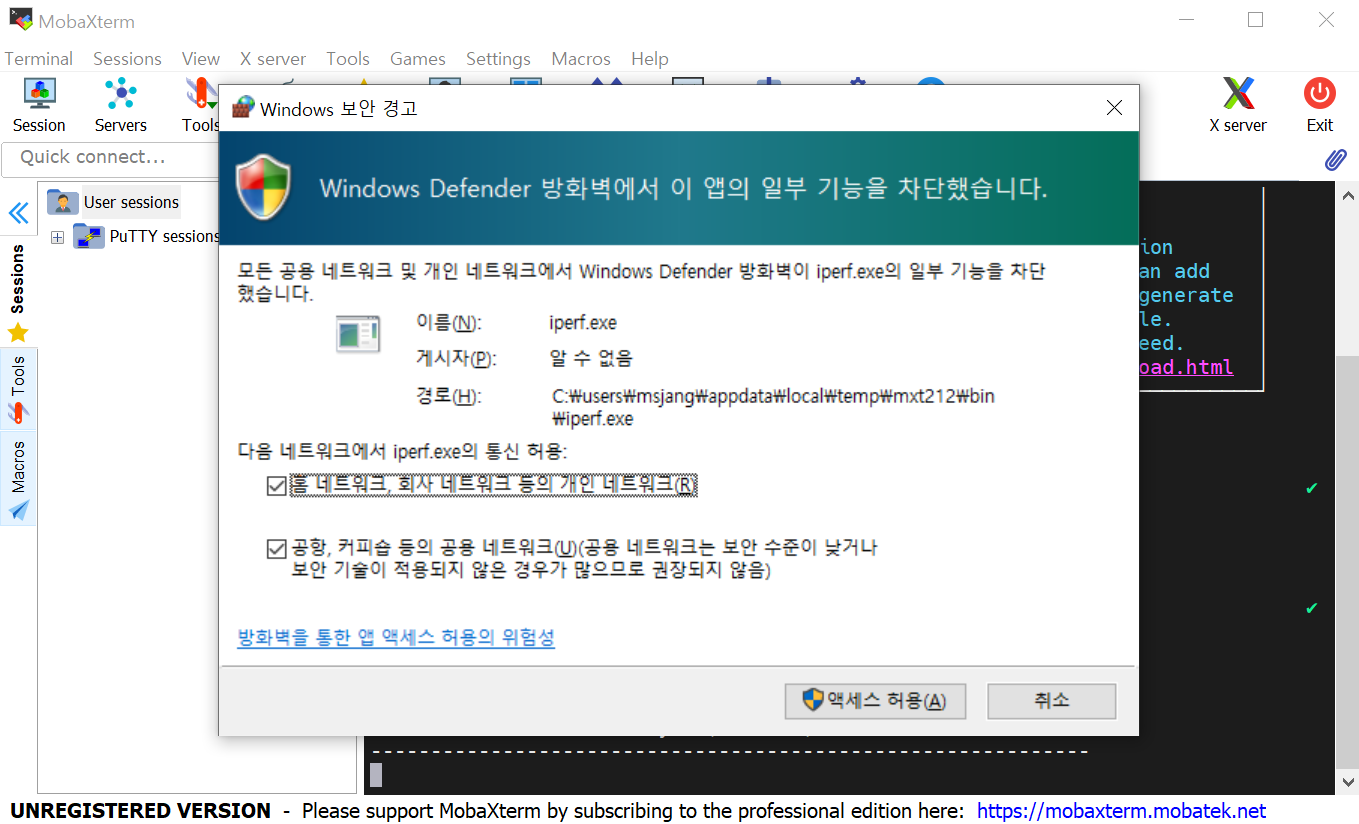
Task: Switch to the Tools vertical side tab
Action: [18, 390]
